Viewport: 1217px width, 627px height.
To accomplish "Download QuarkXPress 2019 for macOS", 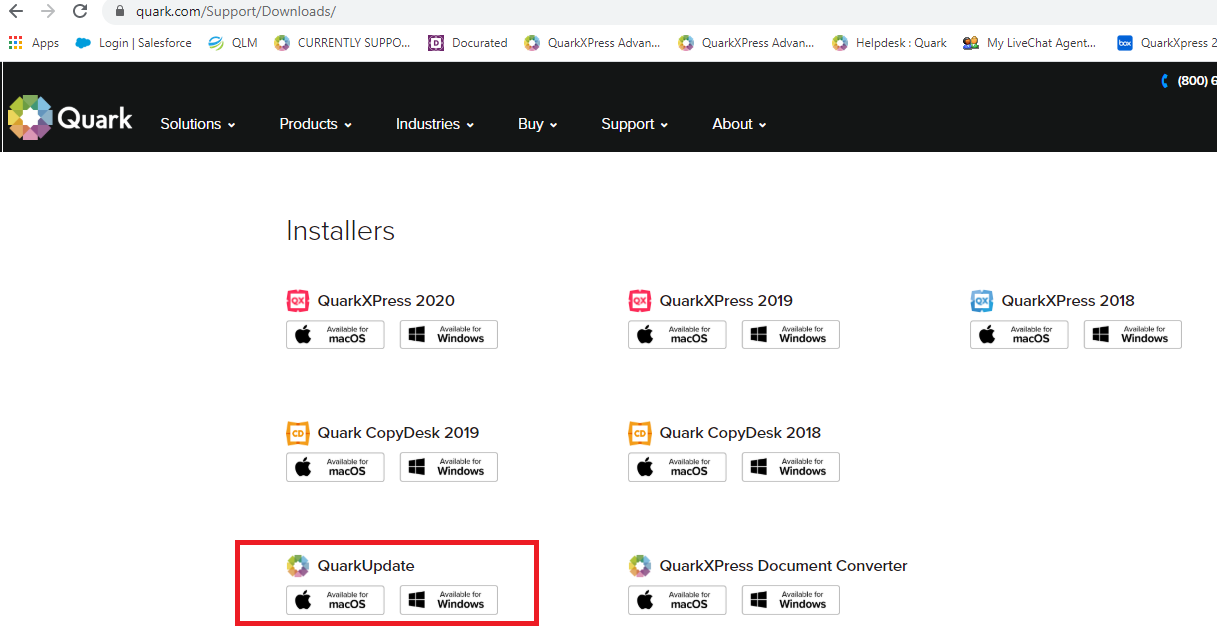I will (677, 335).
